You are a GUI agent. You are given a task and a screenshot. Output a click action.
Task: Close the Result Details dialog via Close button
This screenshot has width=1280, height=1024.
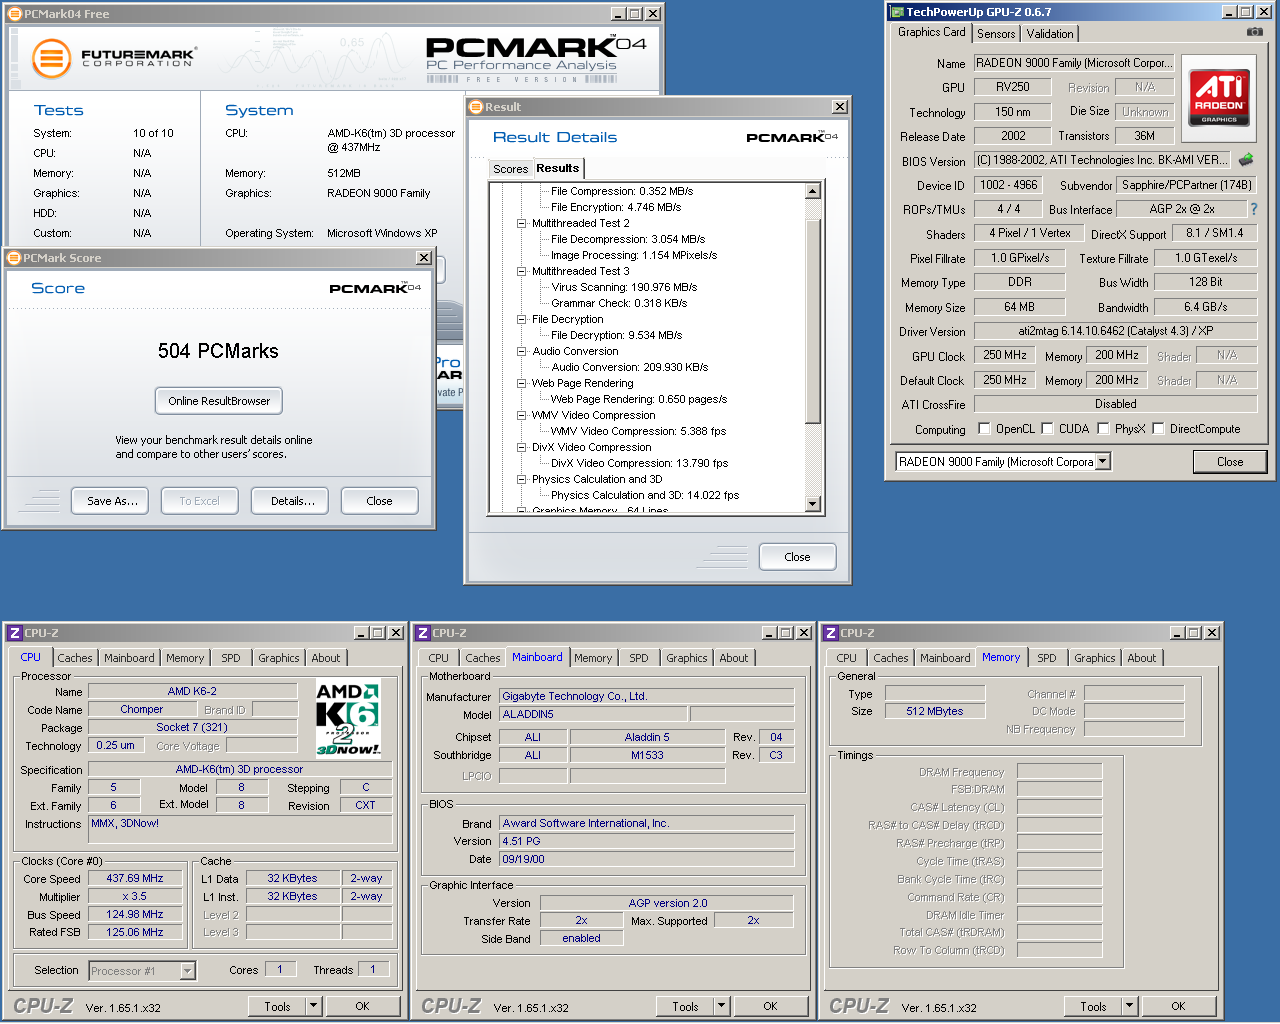point(797,557)
